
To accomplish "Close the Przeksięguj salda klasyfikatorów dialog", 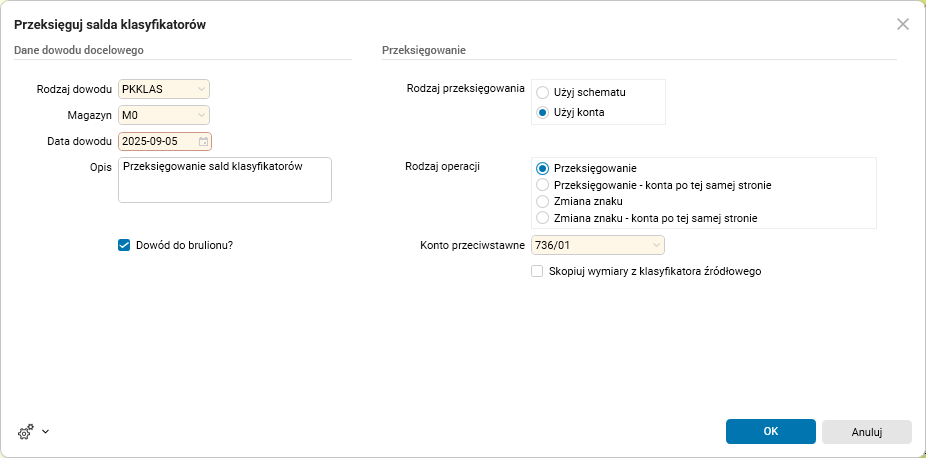I will click(x=903, y=24).
